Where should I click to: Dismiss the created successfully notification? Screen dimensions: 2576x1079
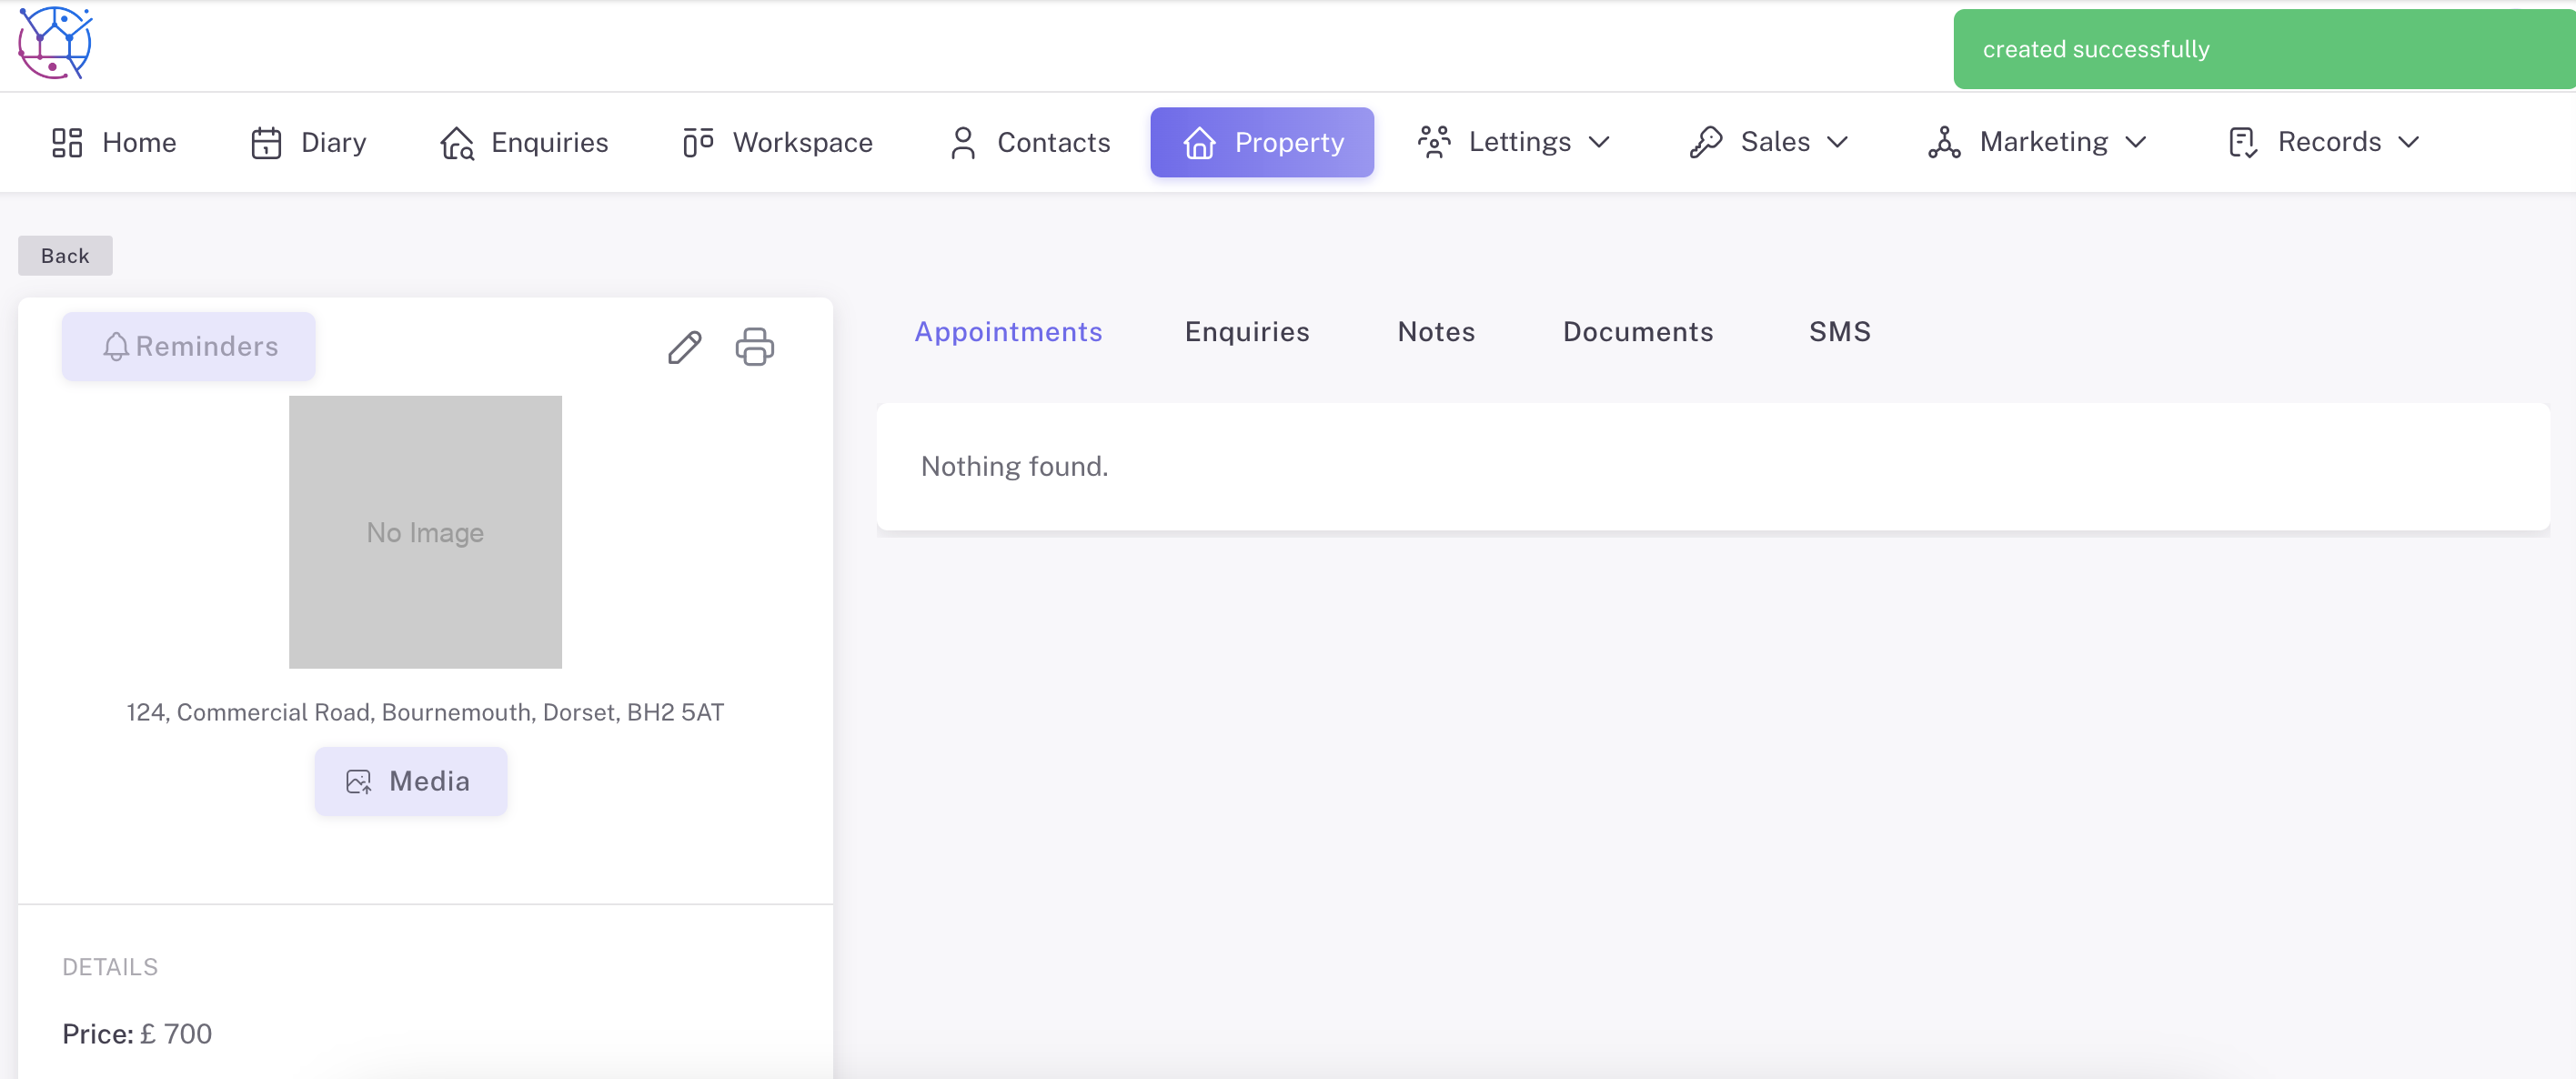[2263, 49]
